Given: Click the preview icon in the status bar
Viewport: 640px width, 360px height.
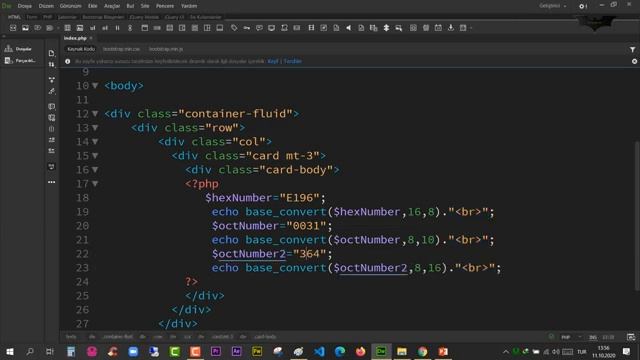Looking at the screenshot, I should [631, 337].
